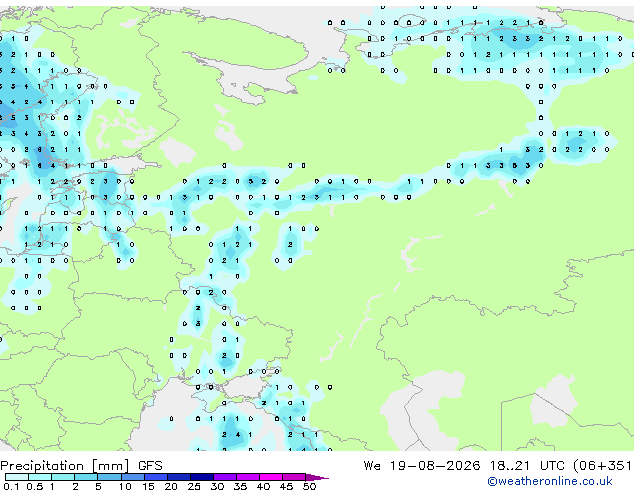The height and width of the screenshot is (490, 634).
Task: Click the 10–15 mm legend color swatch
Action: point(132,477)
